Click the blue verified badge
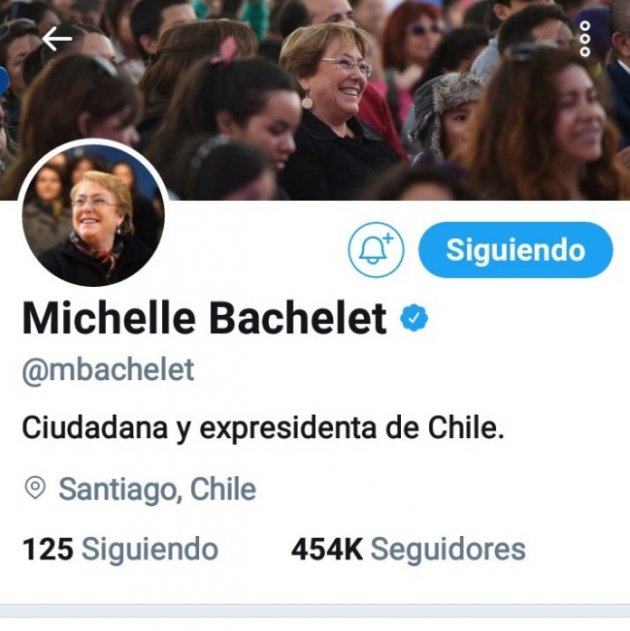 click(x=414, y=318)
